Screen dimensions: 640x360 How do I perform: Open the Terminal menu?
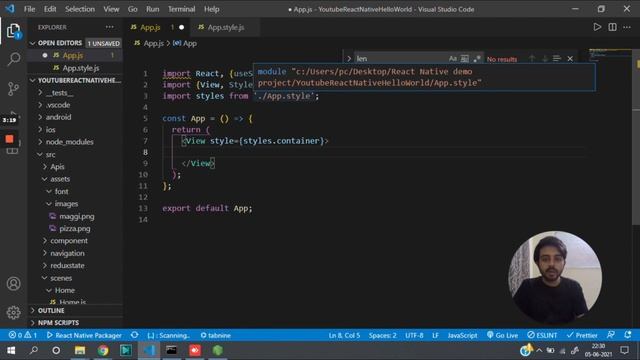click(x=181, y=9)
